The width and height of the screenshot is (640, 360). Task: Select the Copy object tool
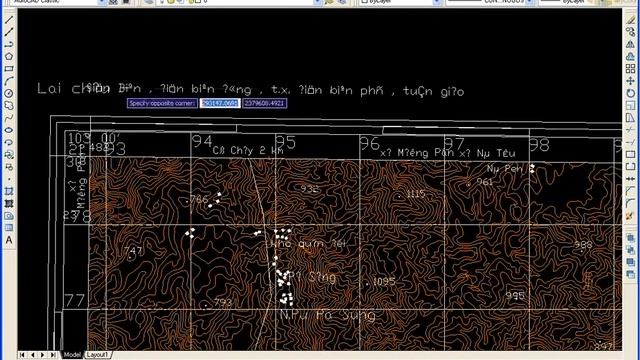(631, 32)
